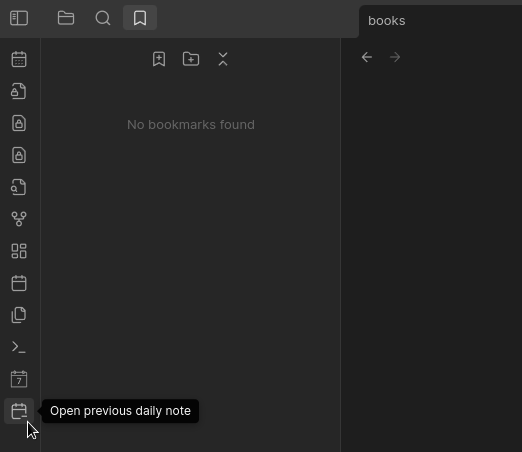Click the calendar icon showing number 7
Screen dimensions: 522x452
19,379
